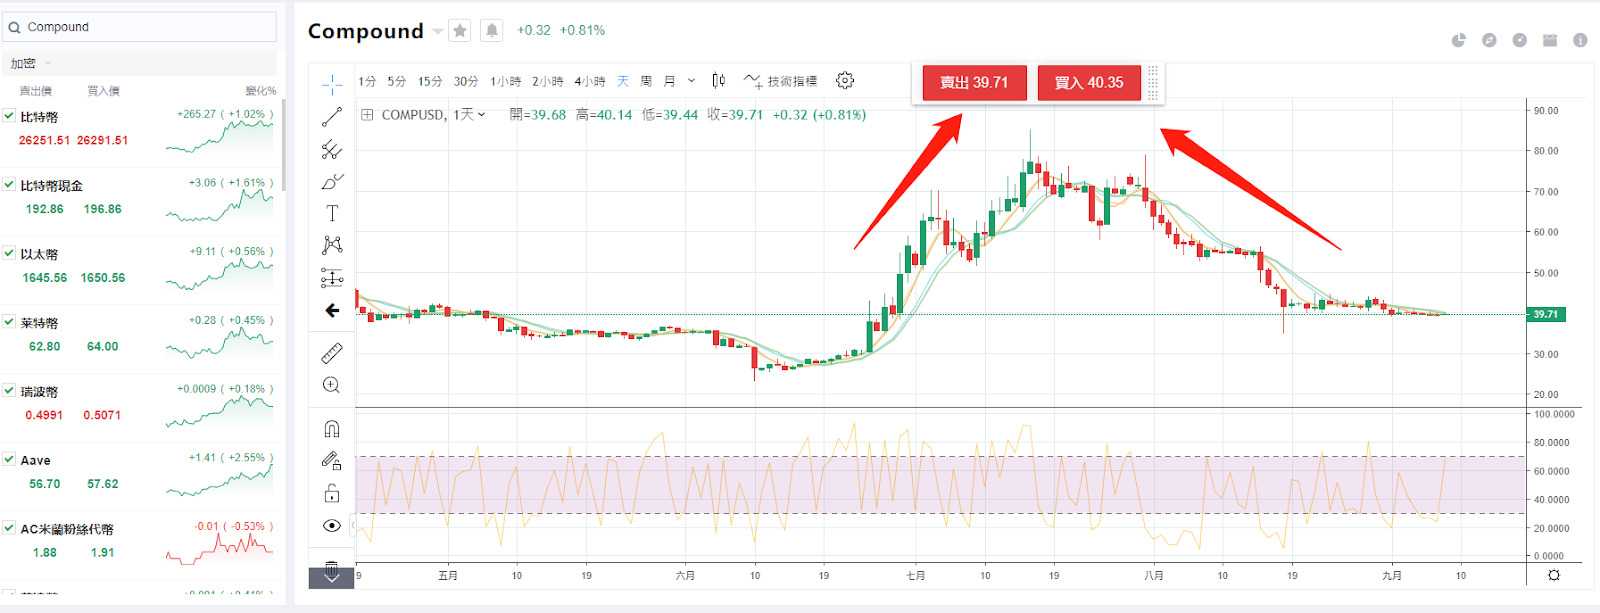Click the zoom in magnifier tool
The width and height of the screenshot is (1600, 613).
click(x=332, y=385)
